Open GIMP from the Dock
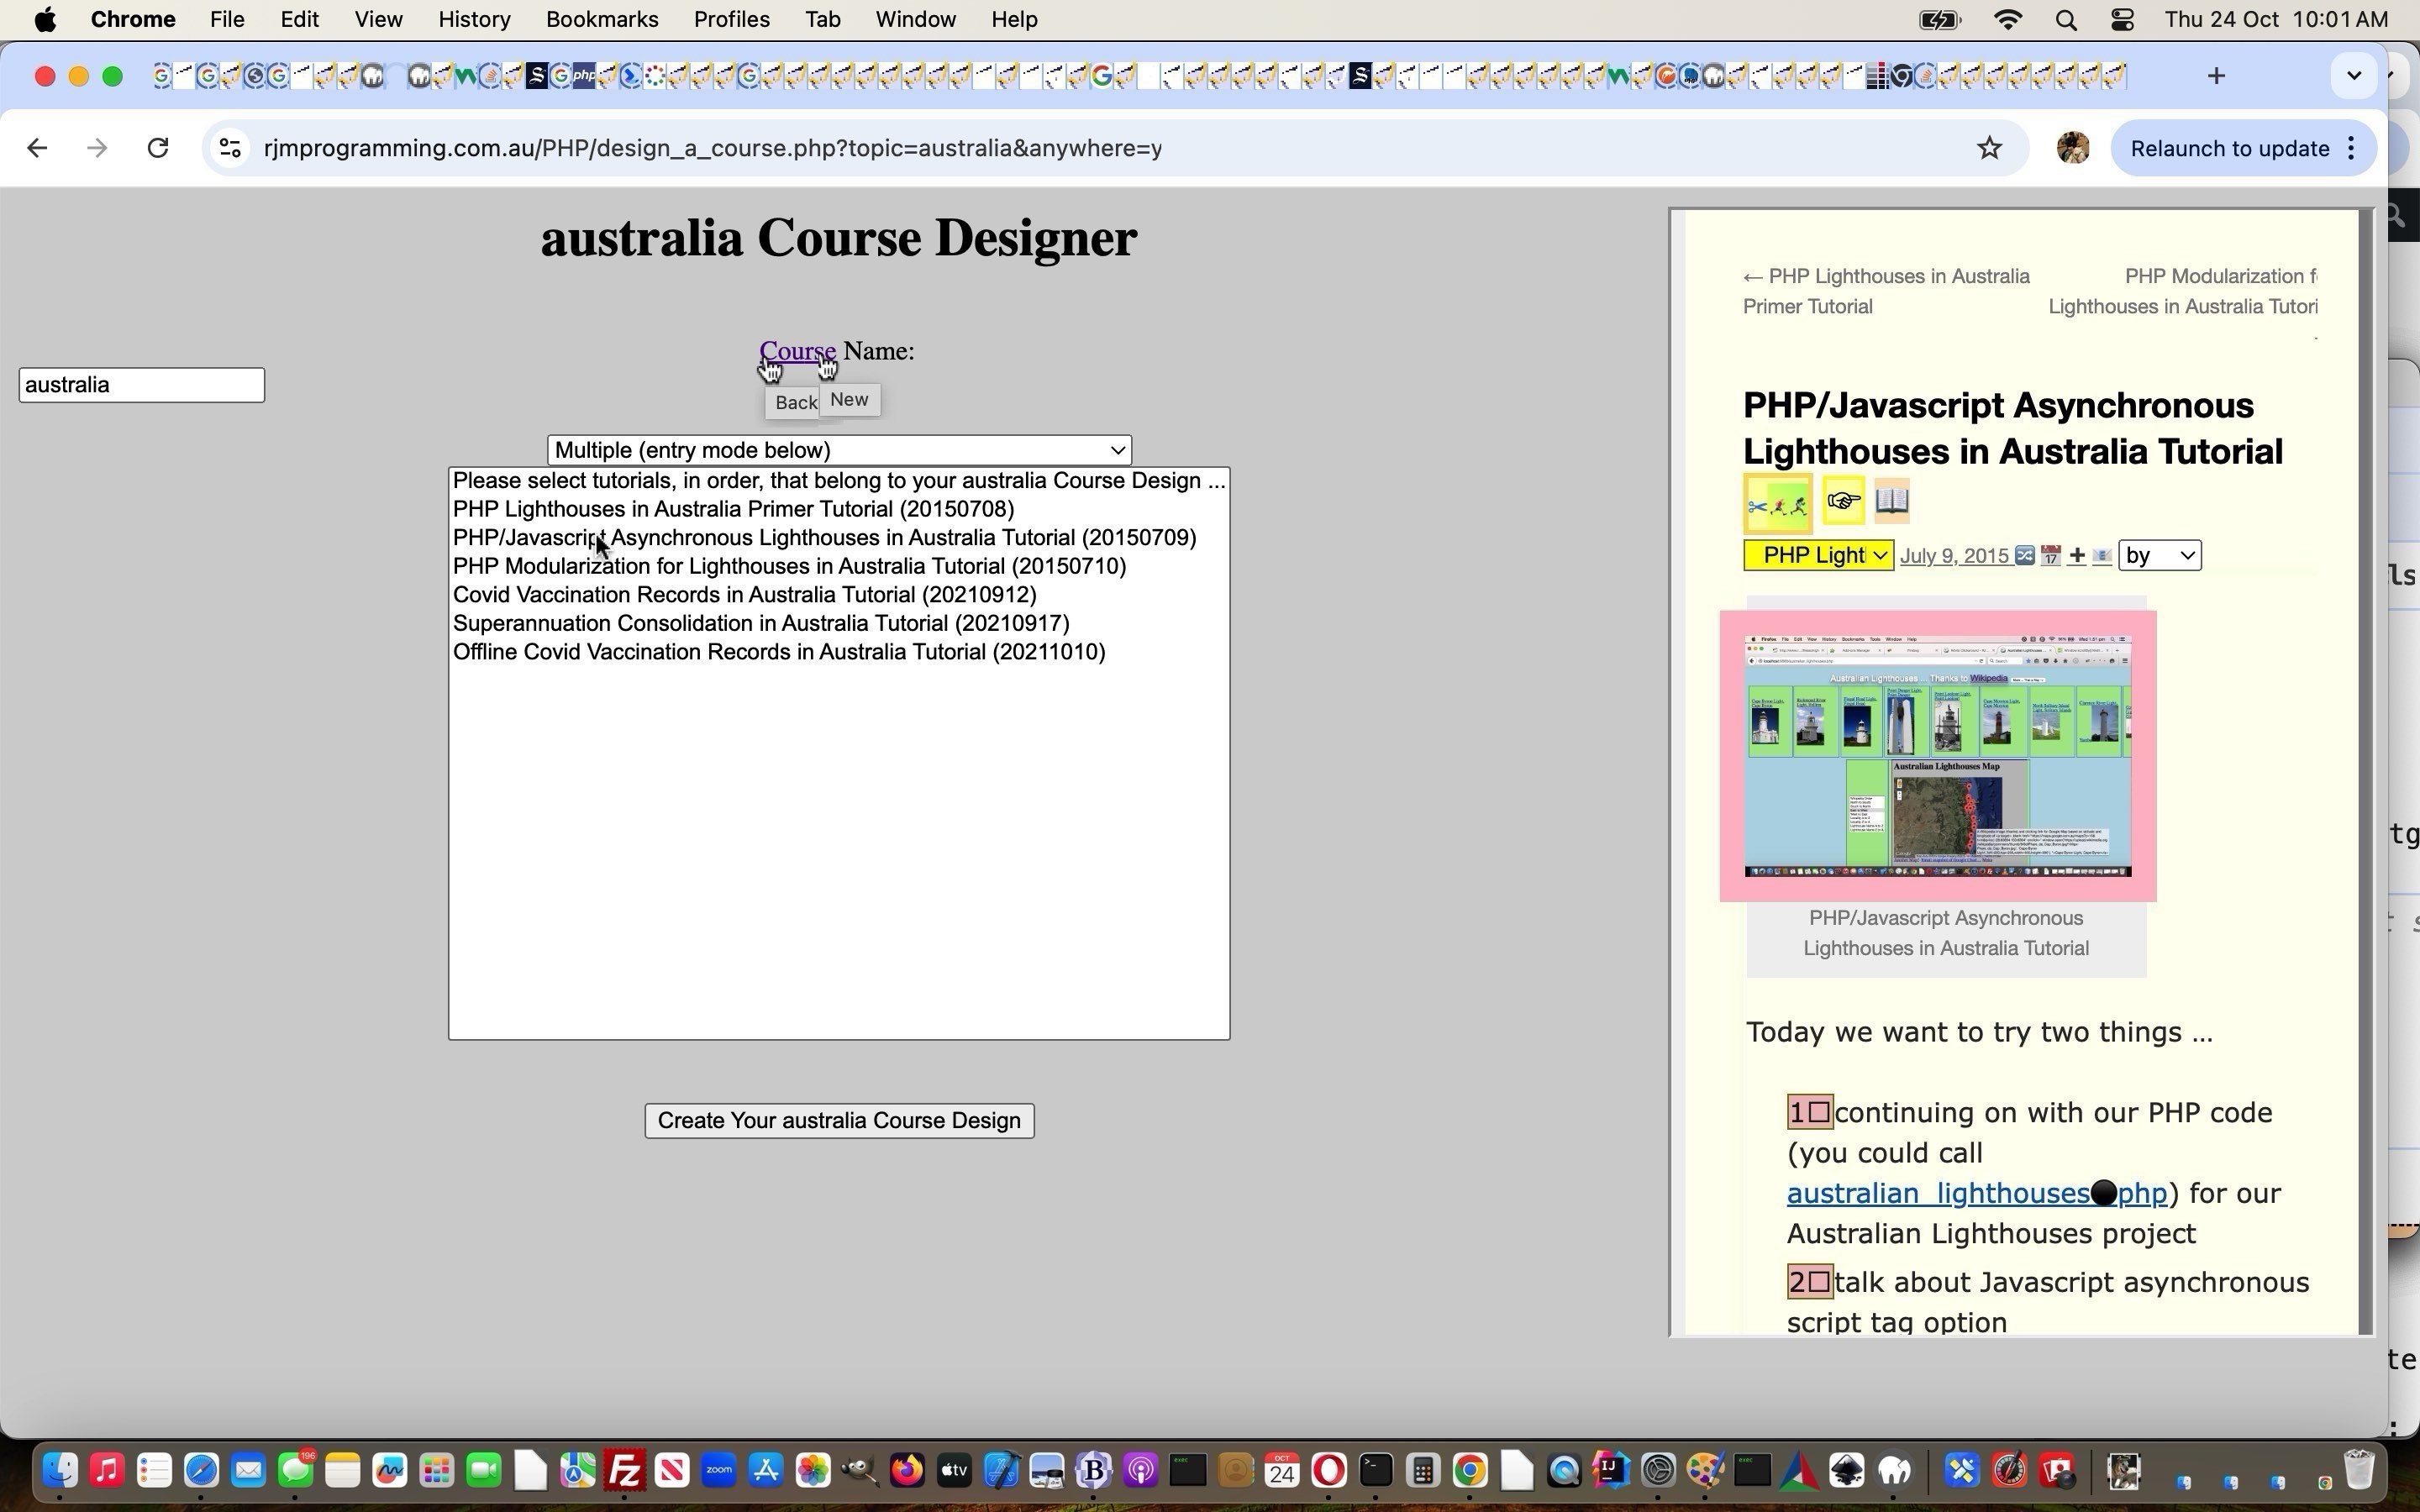Screen dimensions: 2420x1512 860,1471
